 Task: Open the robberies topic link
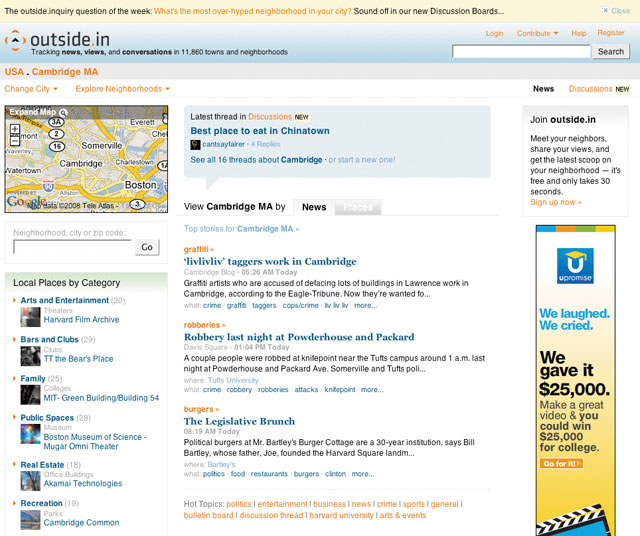[x=204, y=325]
